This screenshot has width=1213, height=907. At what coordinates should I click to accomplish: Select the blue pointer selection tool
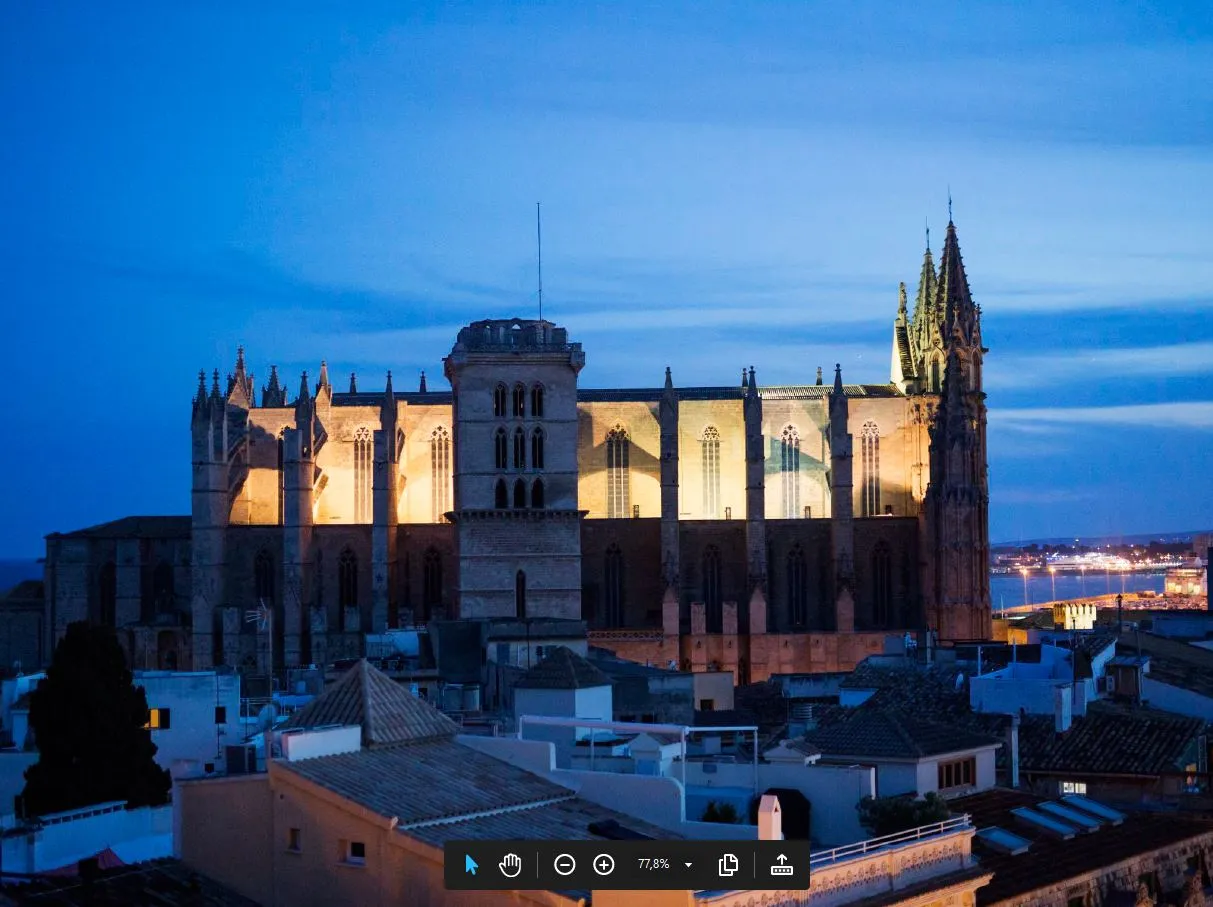tap(472, 865)
